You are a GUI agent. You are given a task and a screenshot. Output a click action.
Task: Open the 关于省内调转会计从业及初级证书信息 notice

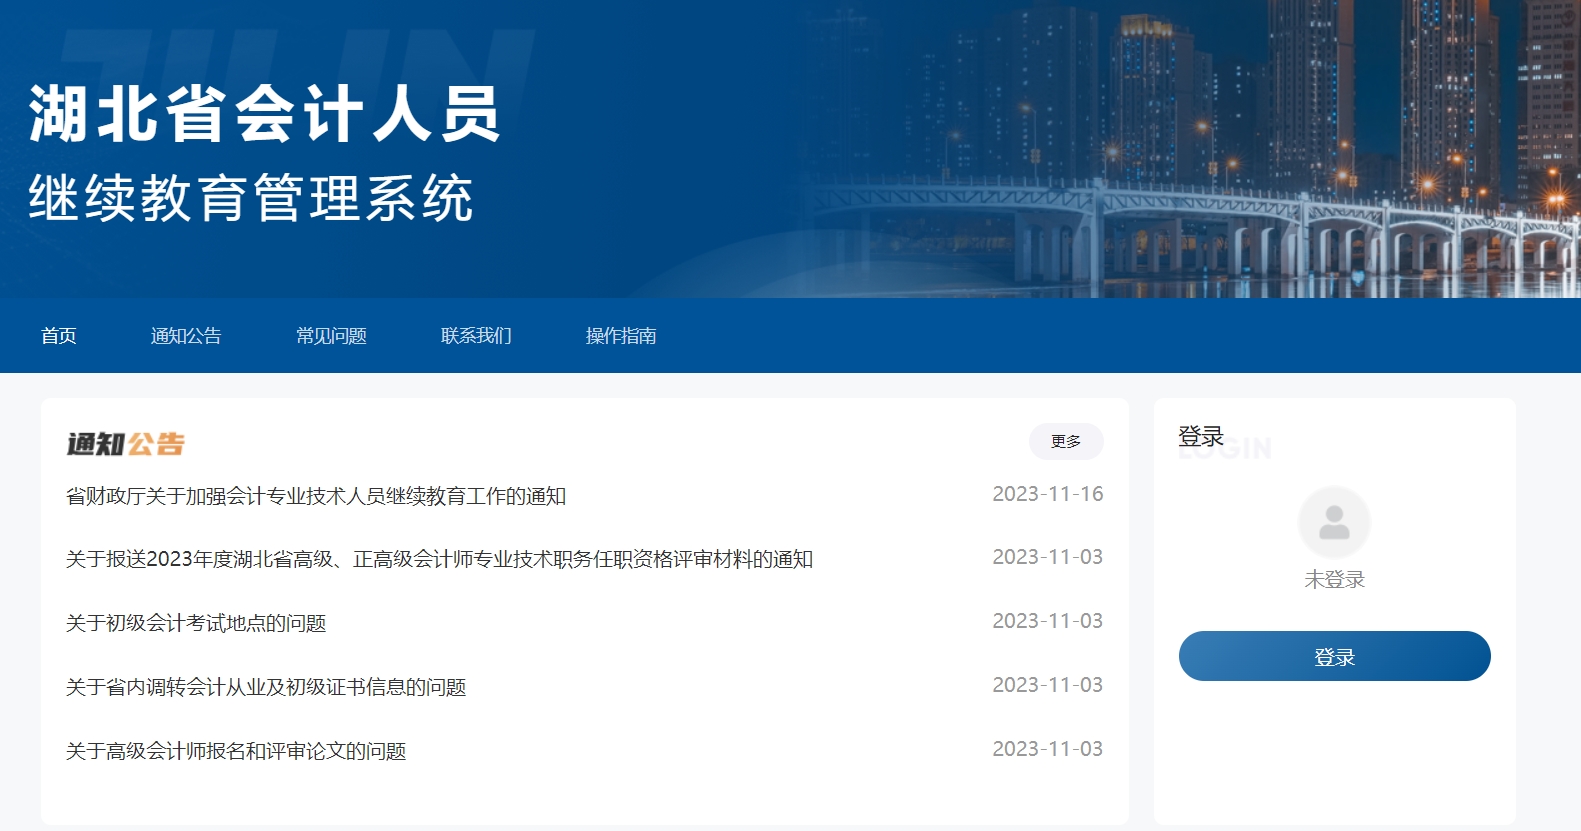point(266,687)
